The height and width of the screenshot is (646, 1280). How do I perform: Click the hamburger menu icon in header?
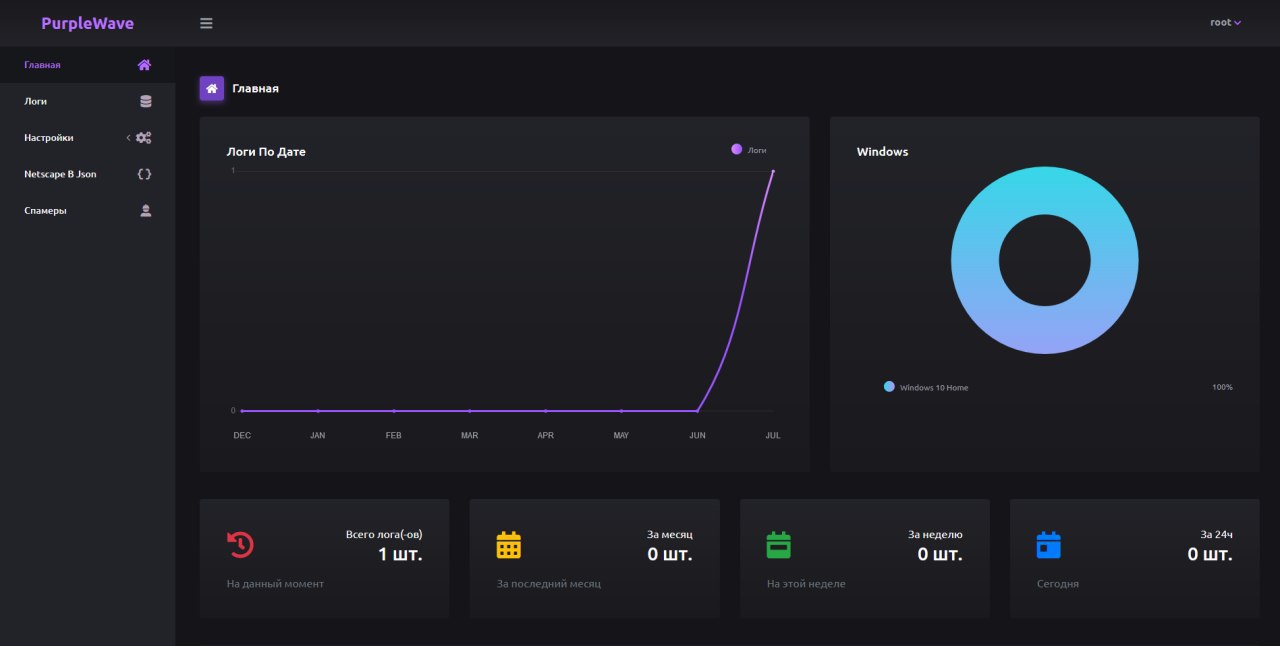tap(206, 23)
